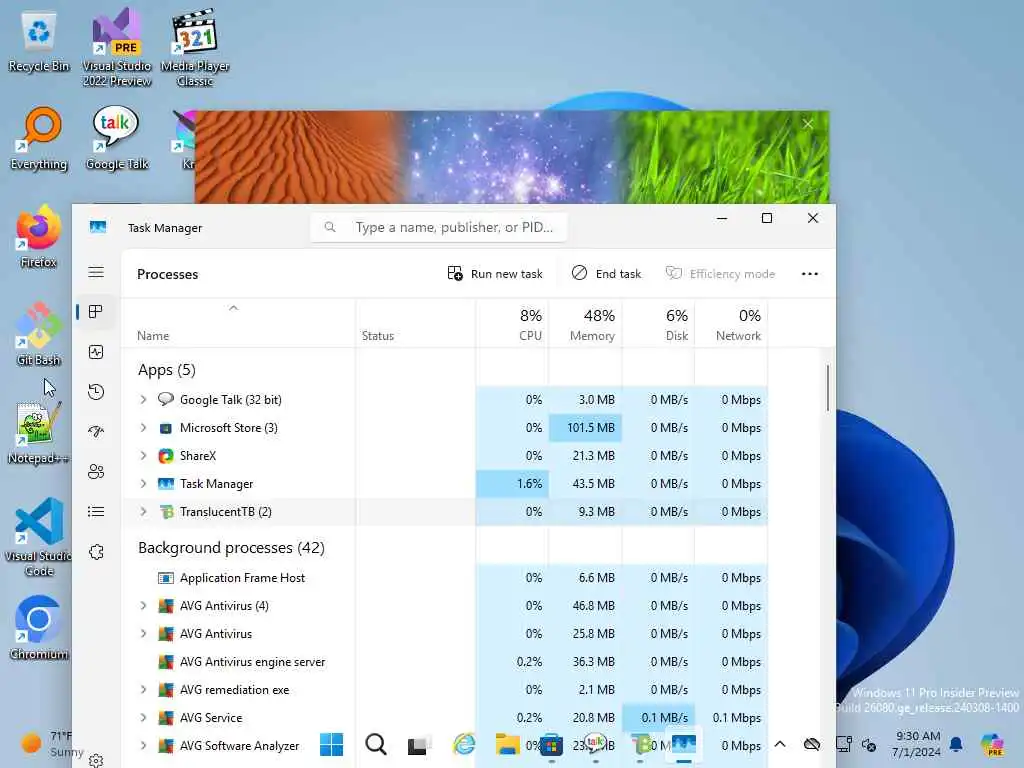1024x768 pixels.
Task: Switch to the Processes page icon
Action: pyautogui.click(x=96, y=312)
